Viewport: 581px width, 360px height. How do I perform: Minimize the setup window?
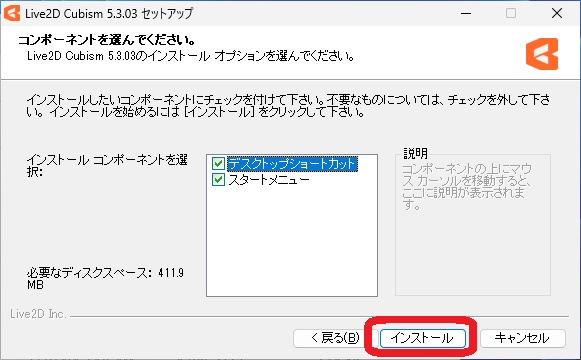[x=466, y=13]
